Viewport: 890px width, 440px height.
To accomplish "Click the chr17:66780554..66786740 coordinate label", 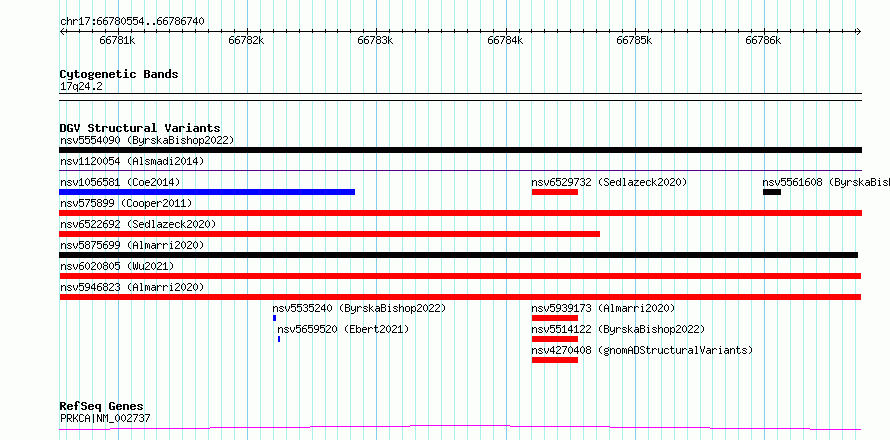I will tap(132, 22).
